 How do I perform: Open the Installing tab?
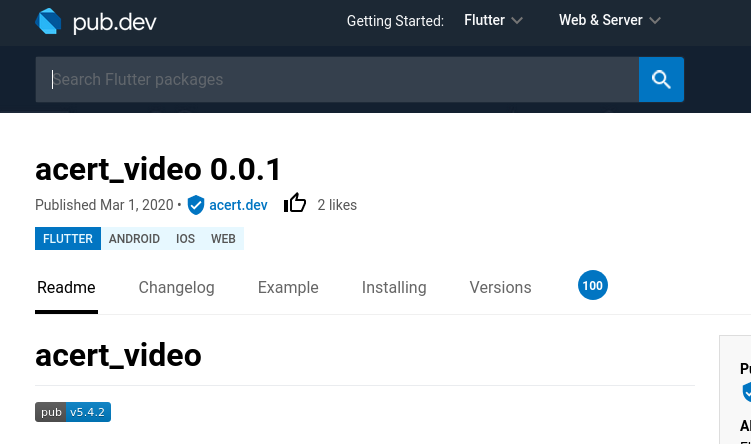(394, 287)
